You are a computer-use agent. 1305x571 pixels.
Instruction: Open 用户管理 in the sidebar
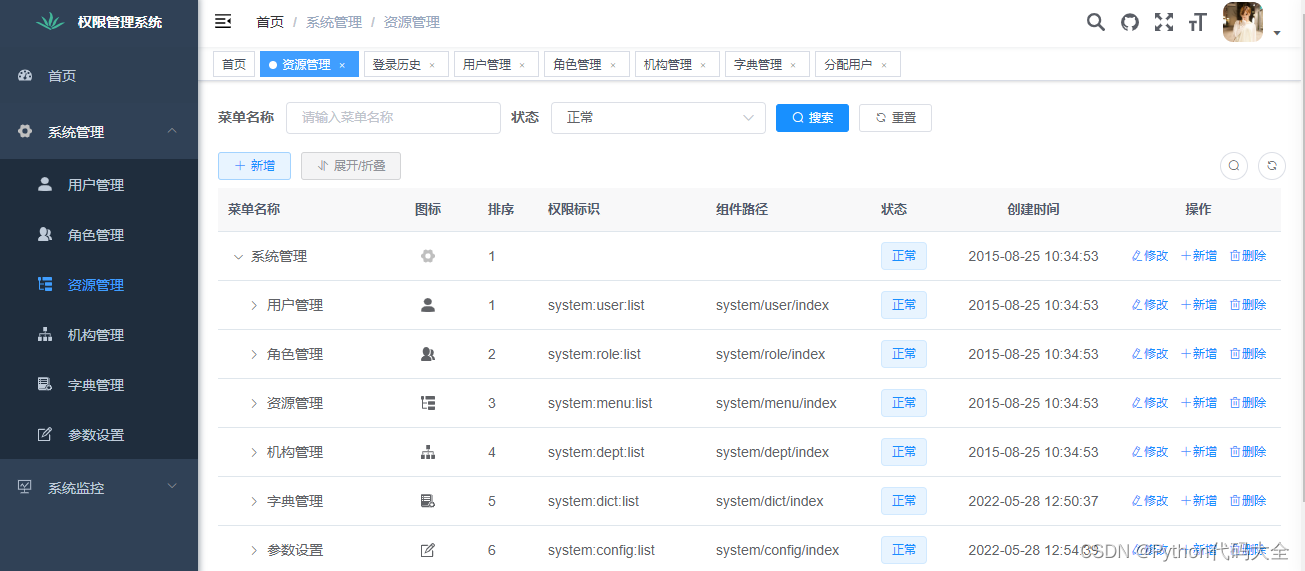99,185
